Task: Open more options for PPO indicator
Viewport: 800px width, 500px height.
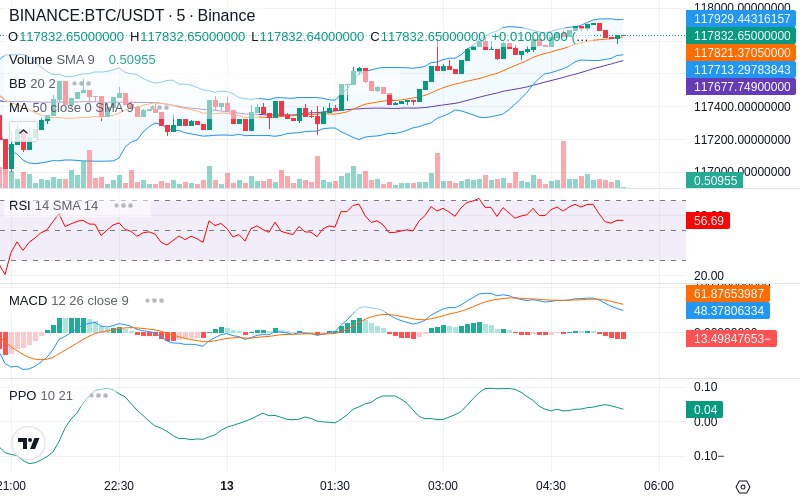Action: pos(98,395)
